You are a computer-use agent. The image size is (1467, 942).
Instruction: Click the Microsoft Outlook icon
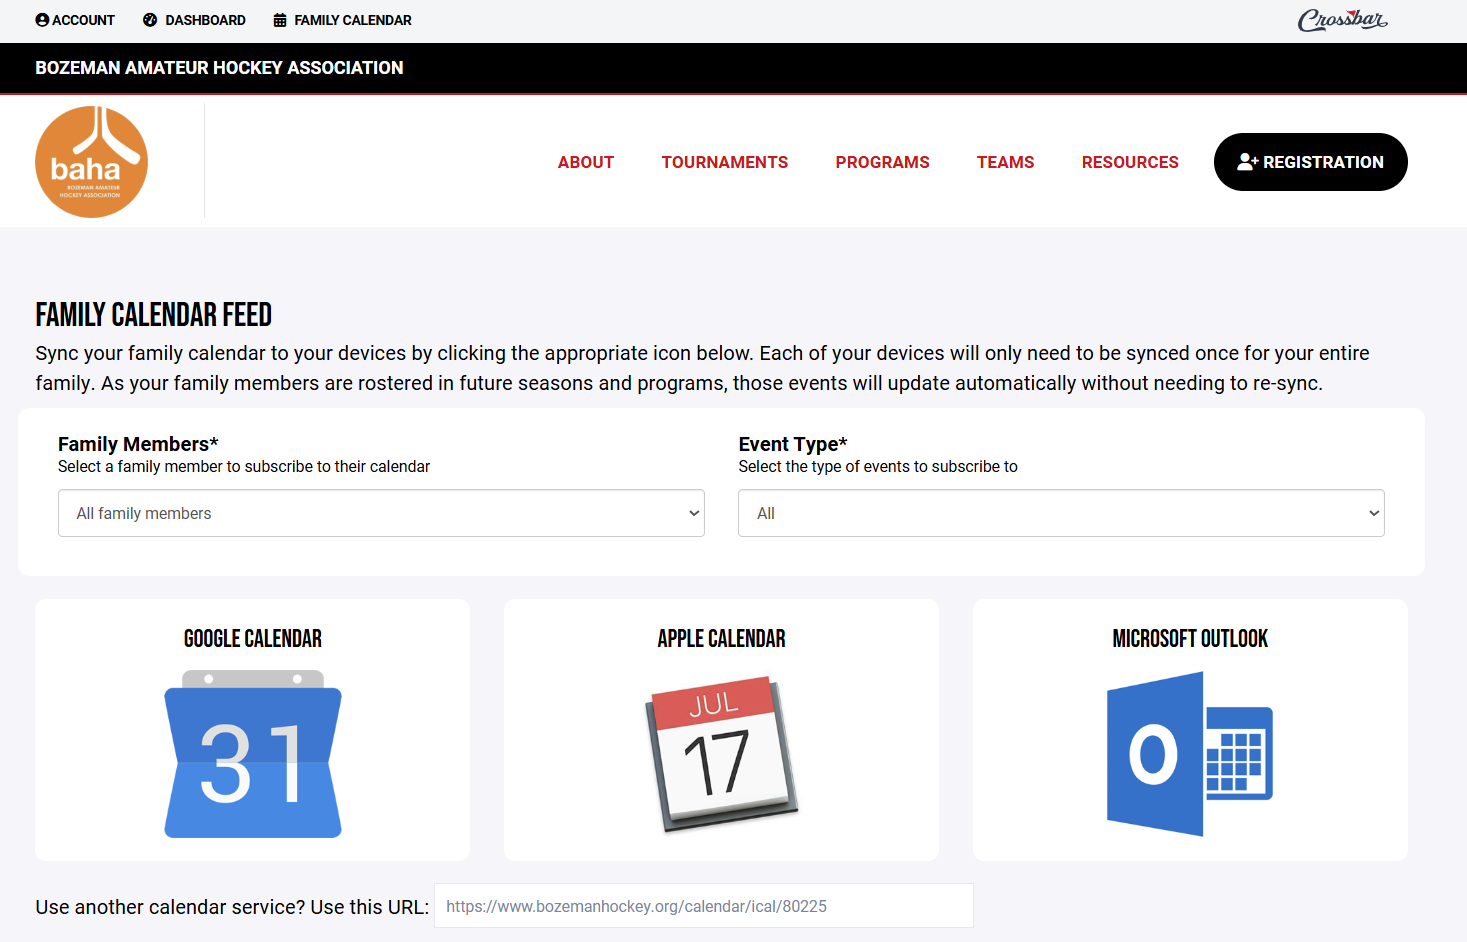(x=1189, y=754)
